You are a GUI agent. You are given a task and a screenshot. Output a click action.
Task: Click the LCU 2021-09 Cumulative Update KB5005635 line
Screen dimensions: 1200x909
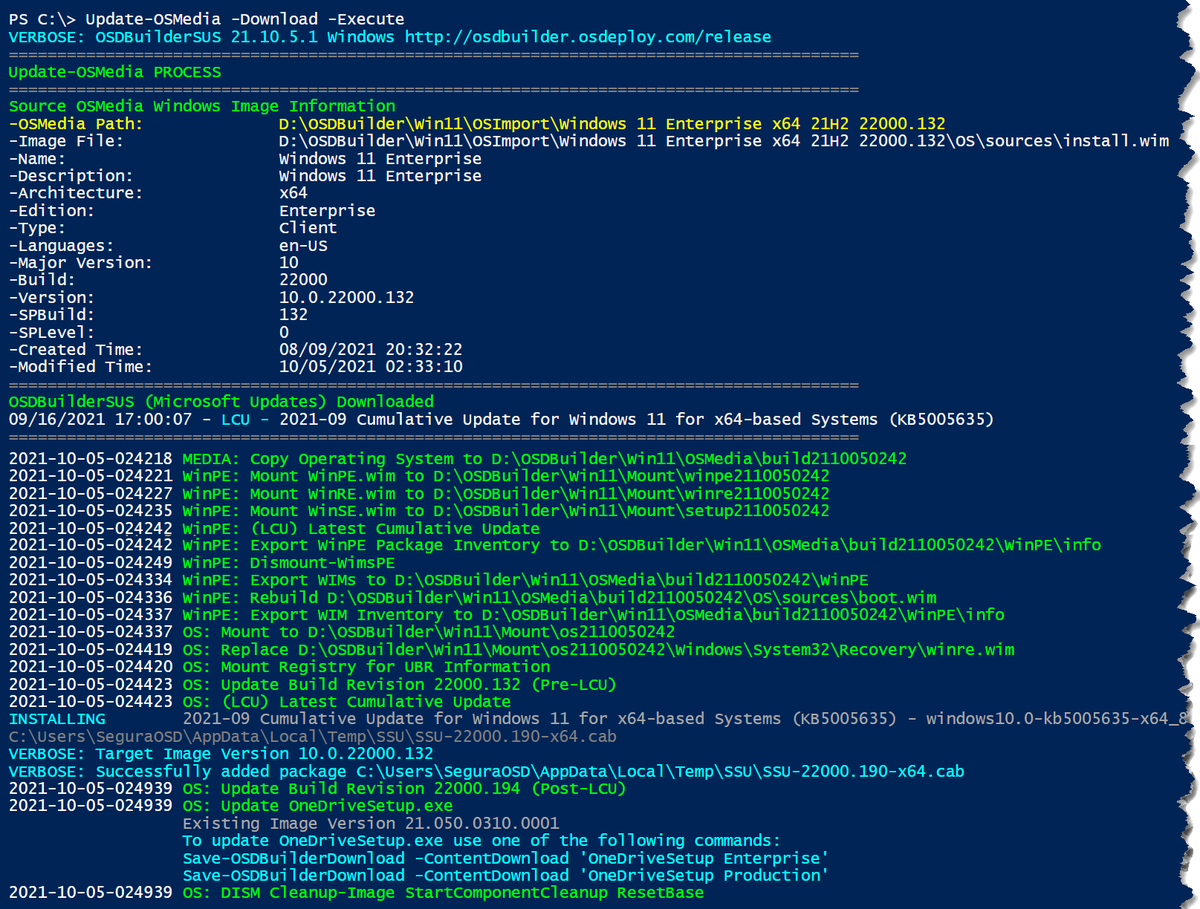pyautogui.click(x=501, y=419)
